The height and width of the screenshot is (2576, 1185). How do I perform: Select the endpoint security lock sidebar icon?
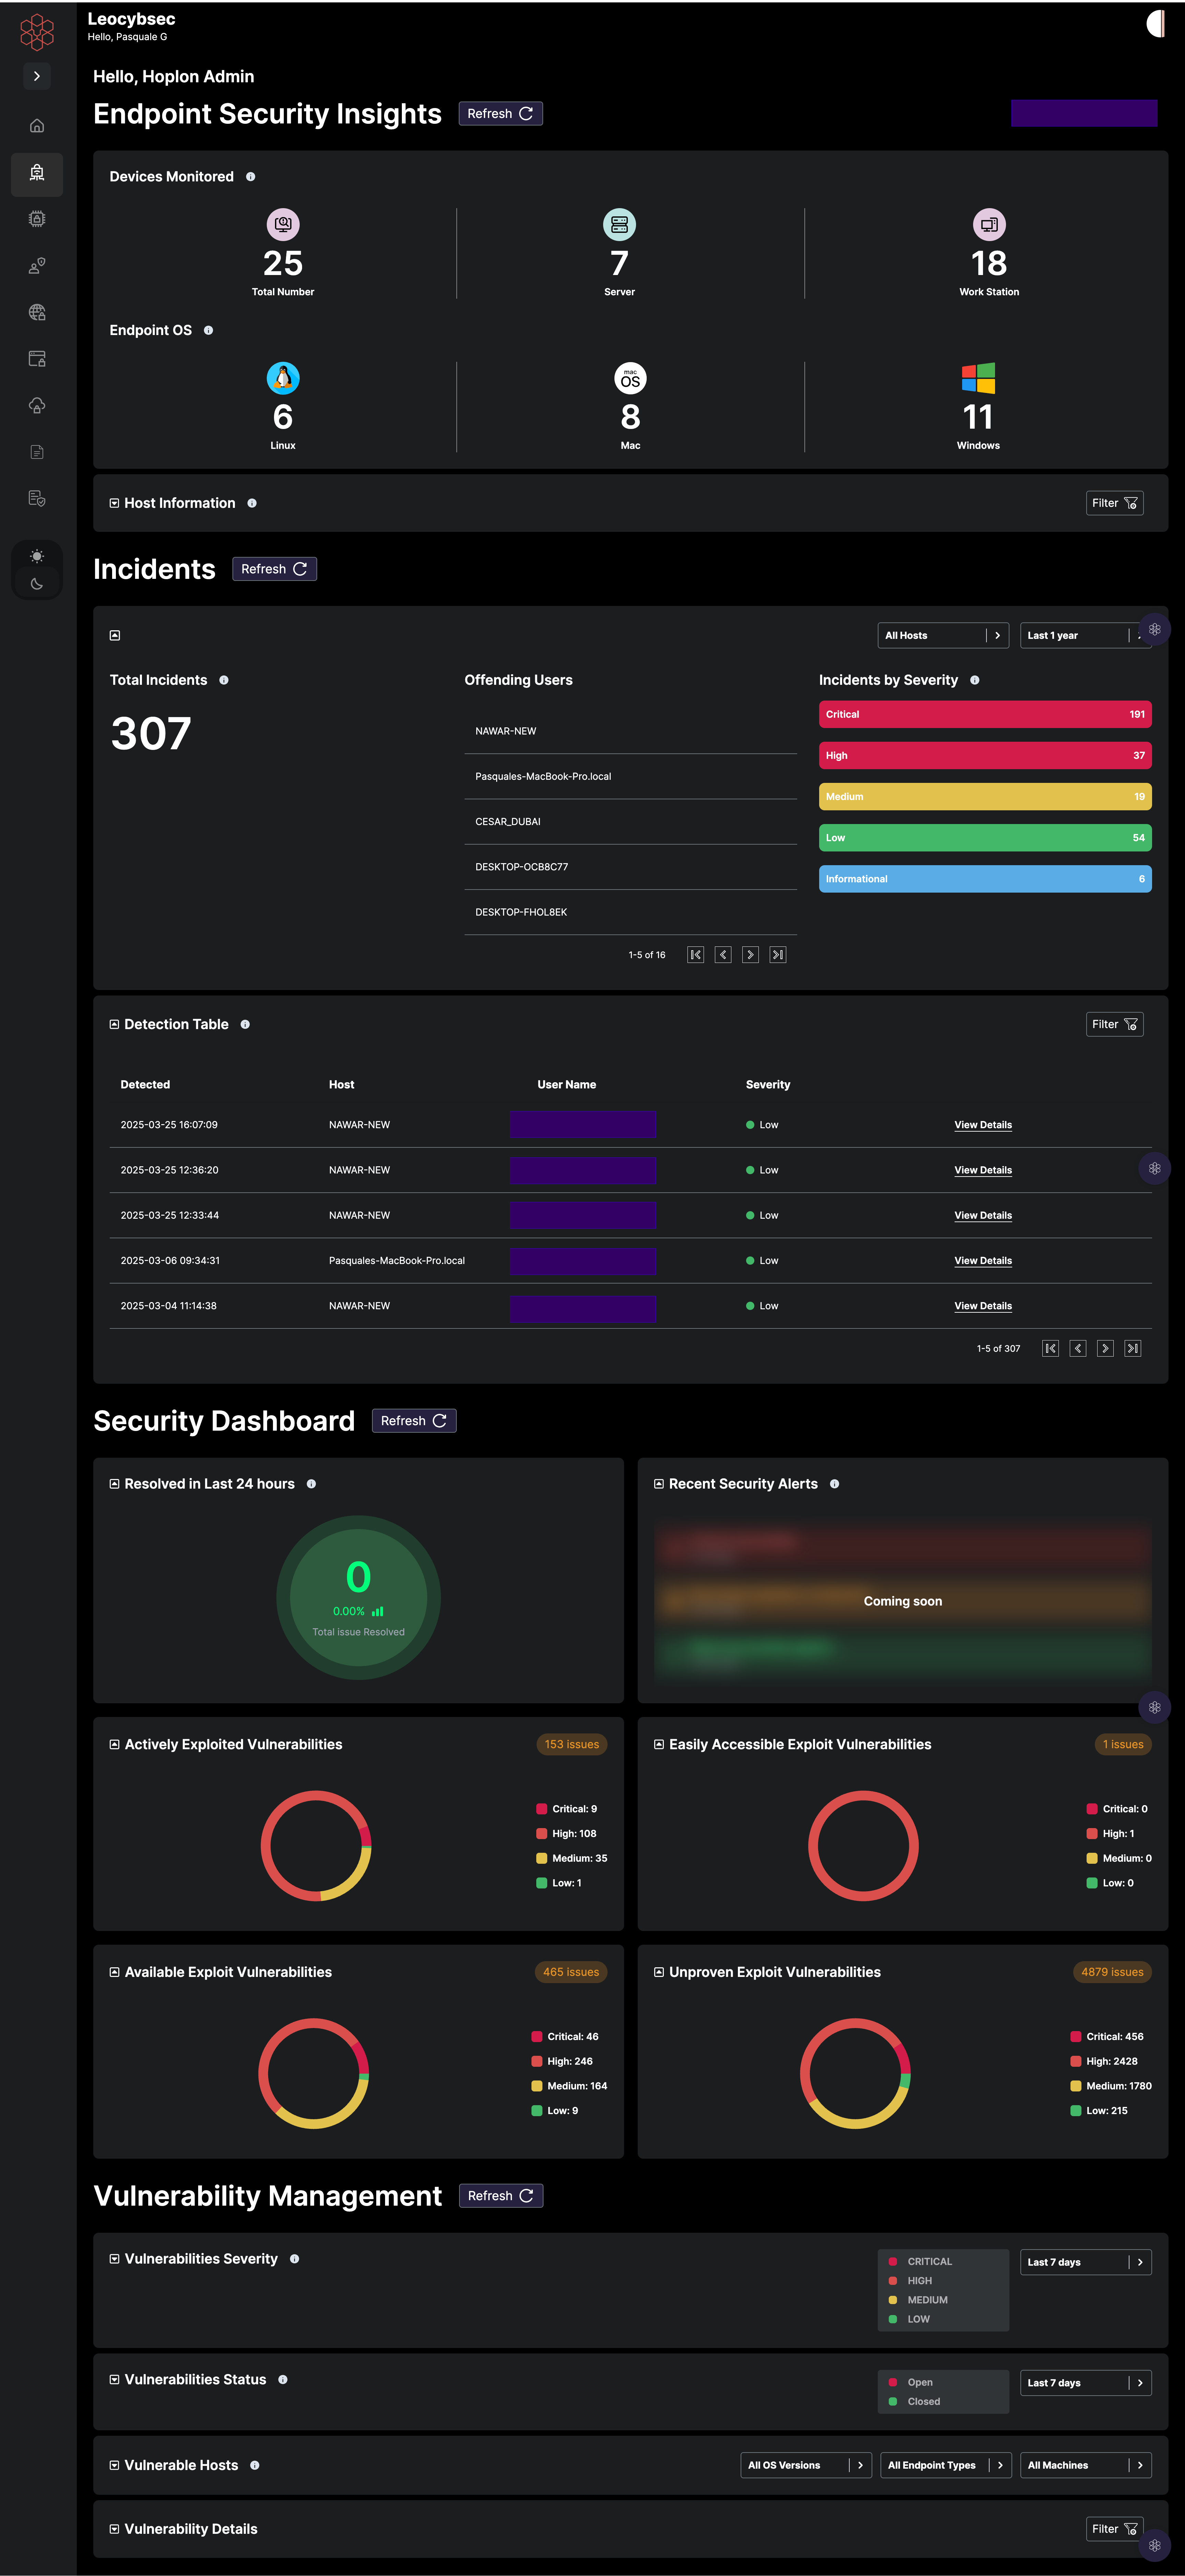(37, 173)
